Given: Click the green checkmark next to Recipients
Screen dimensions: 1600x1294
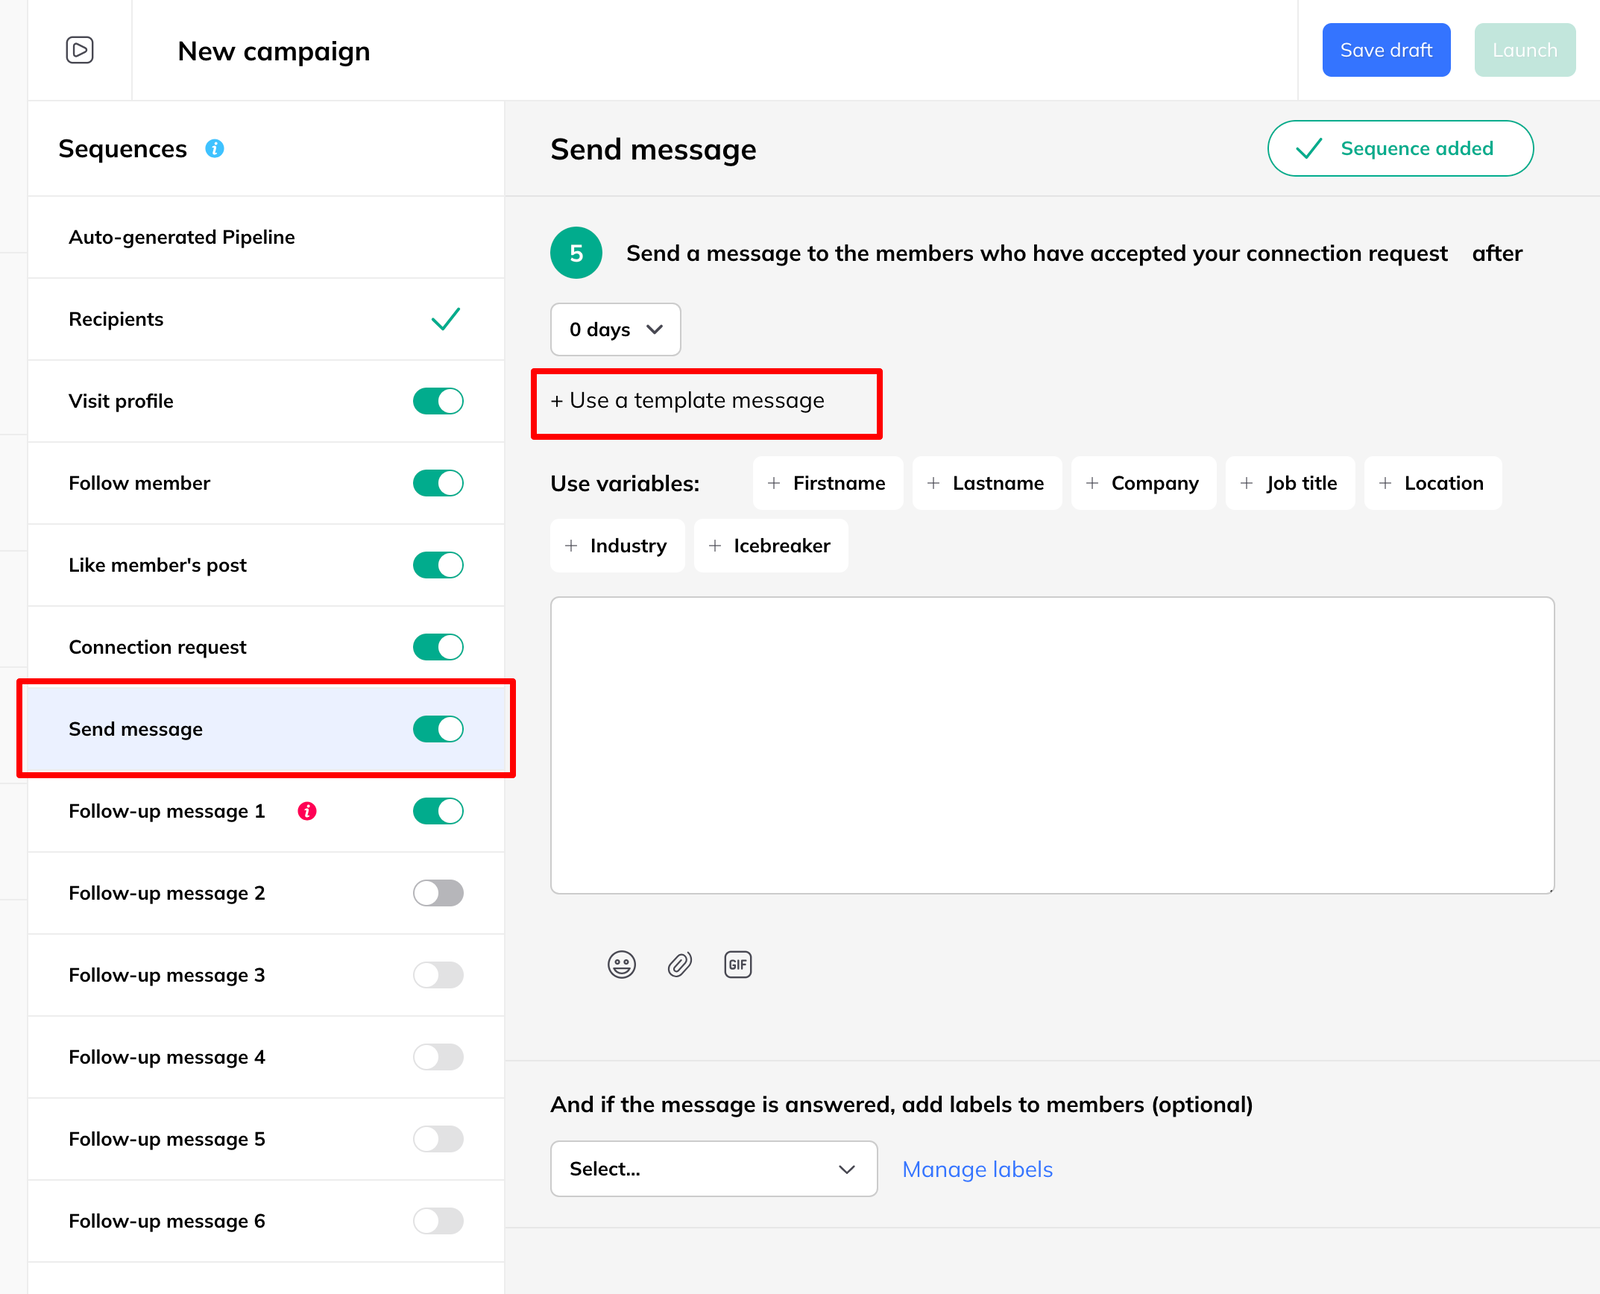Looking at the screenshot, I should click(446, 319).
